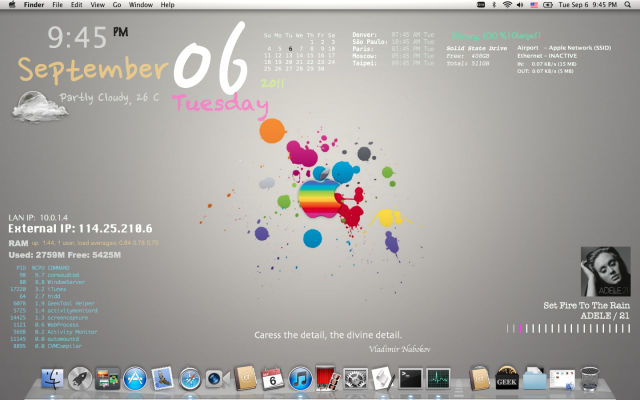The width and height of the screenshot is (640, 400).
Task: Click the pink 'Tuesday' day text
Action: [220, 105]
